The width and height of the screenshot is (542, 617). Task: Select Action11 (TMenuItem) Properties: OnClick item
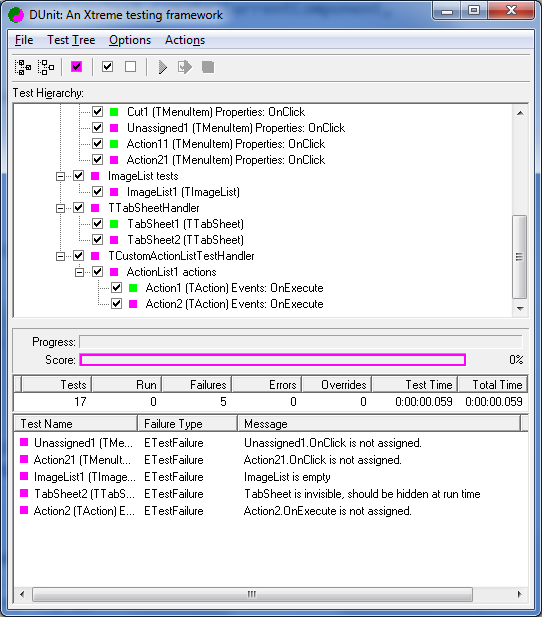click(226, 144)
